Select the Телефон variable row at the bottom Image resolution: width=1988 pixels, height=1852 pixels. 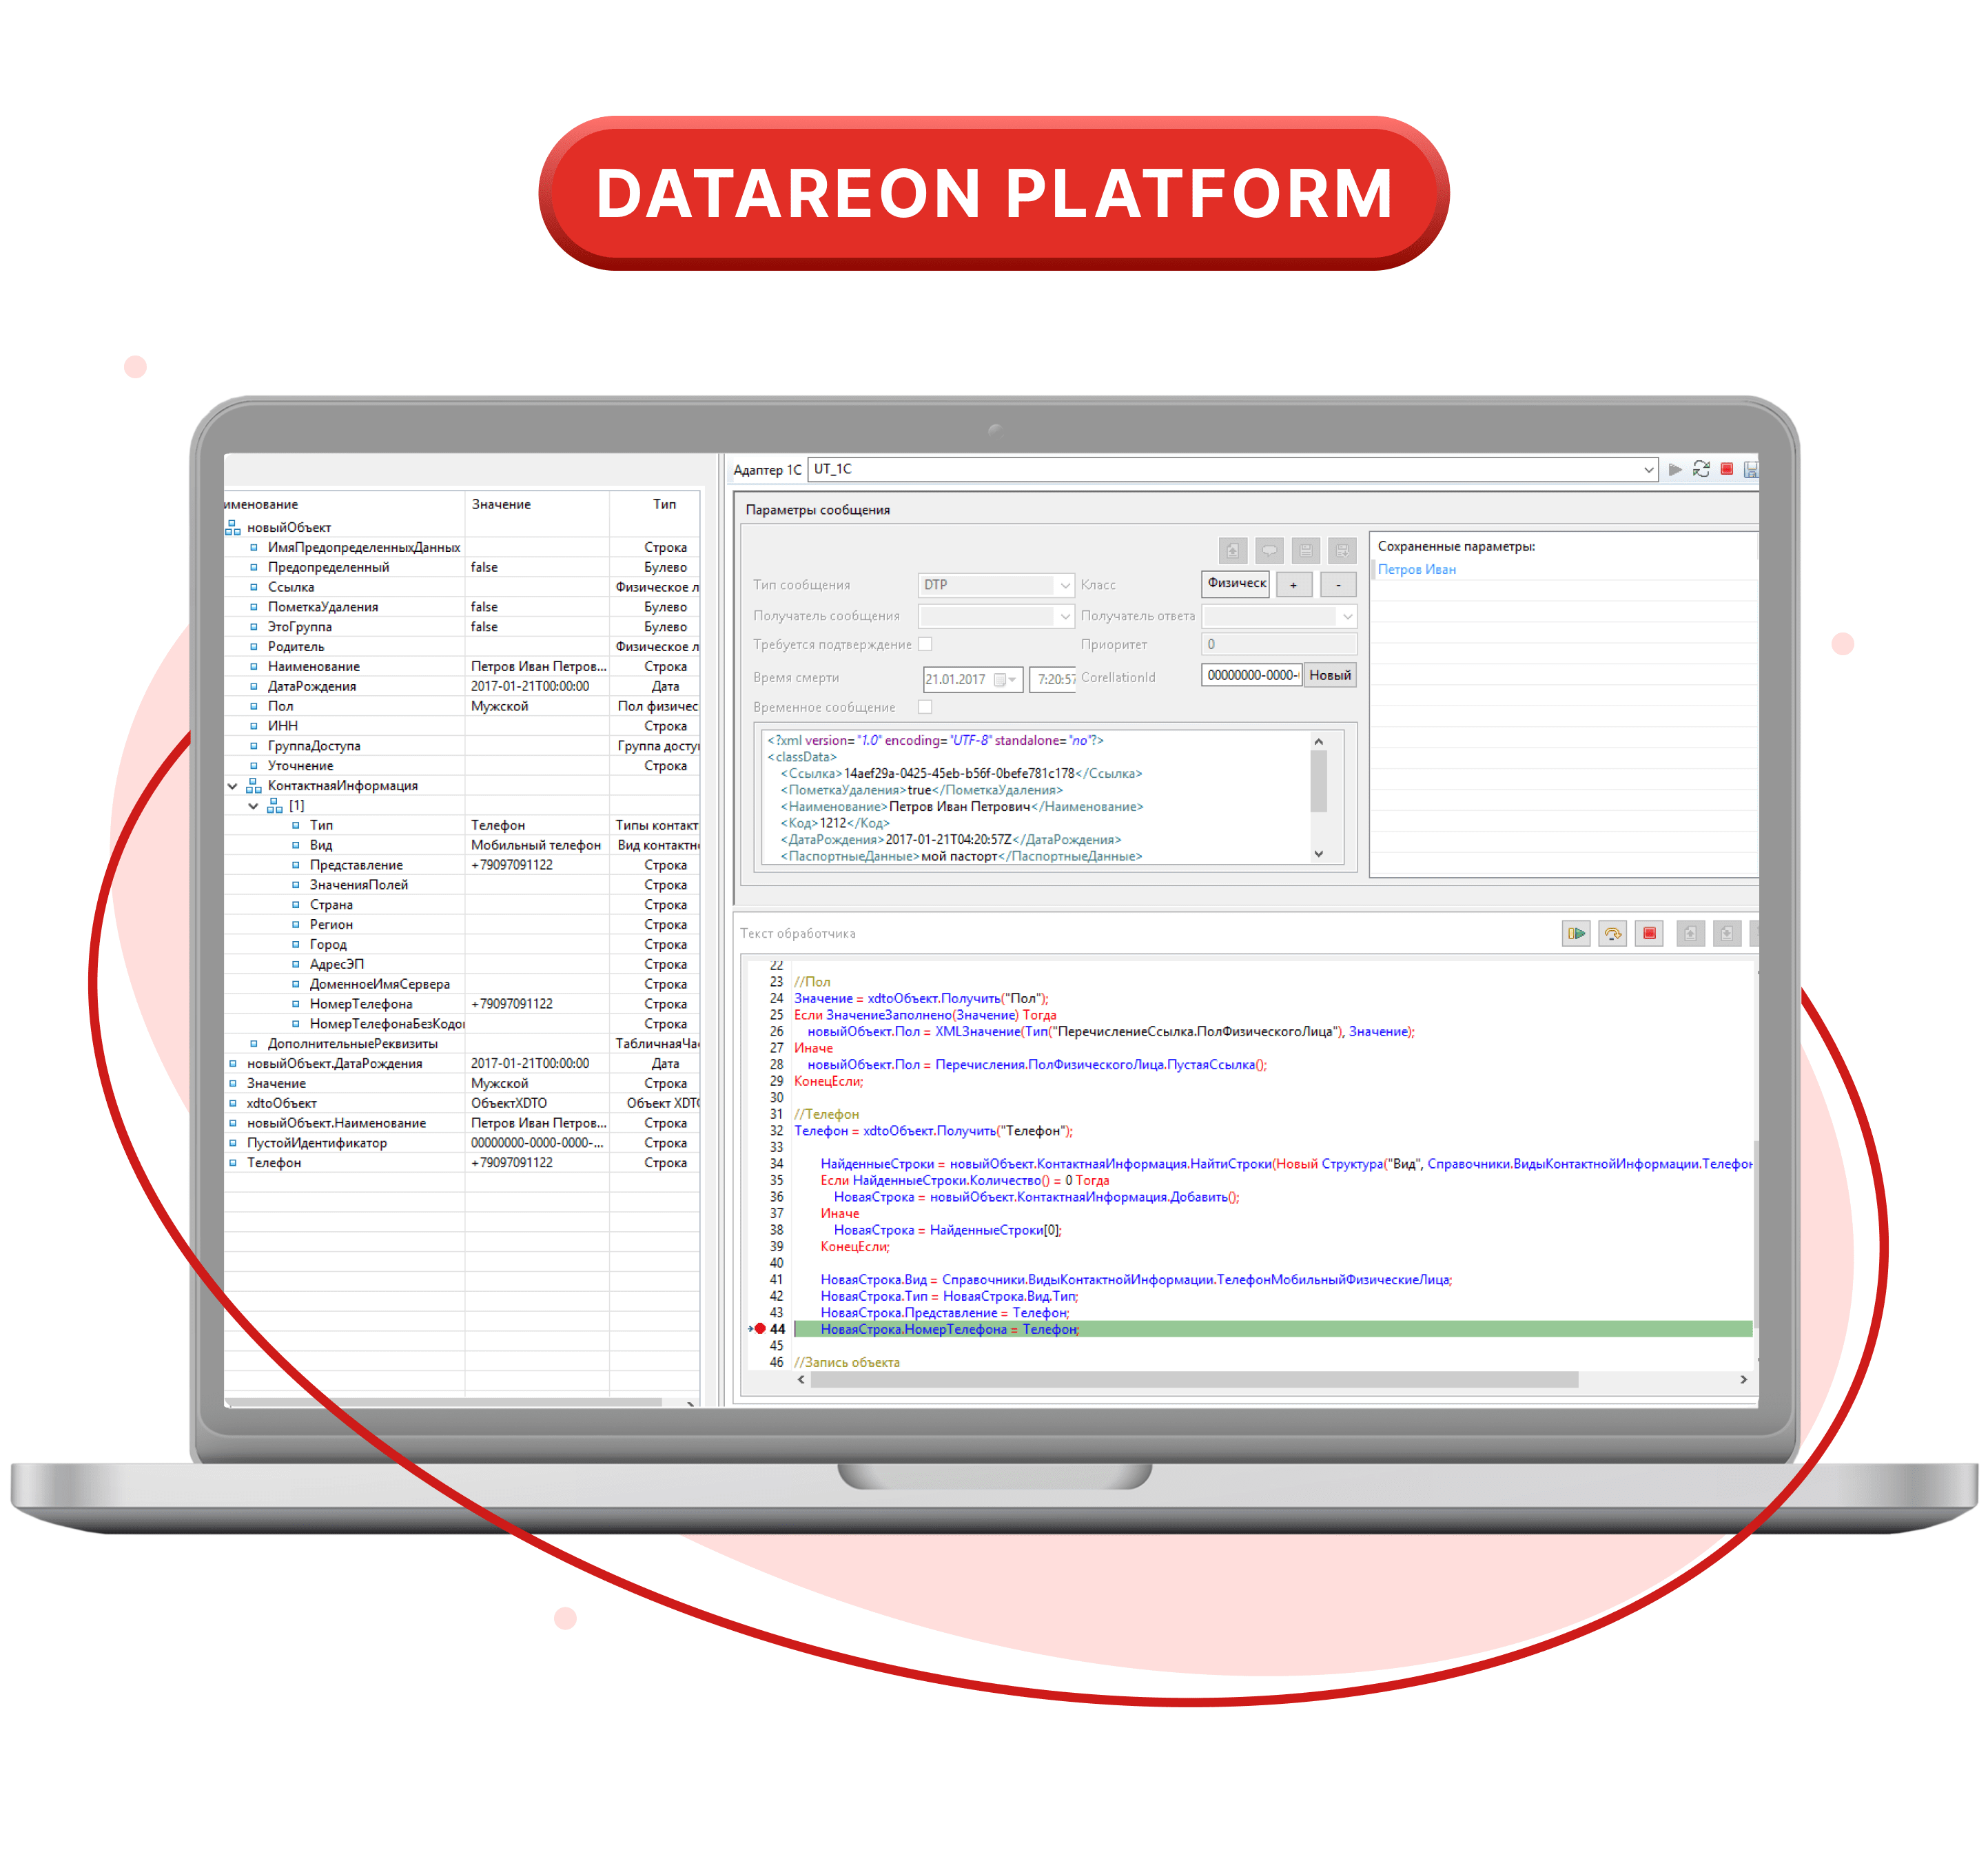tap(462, 1163)
